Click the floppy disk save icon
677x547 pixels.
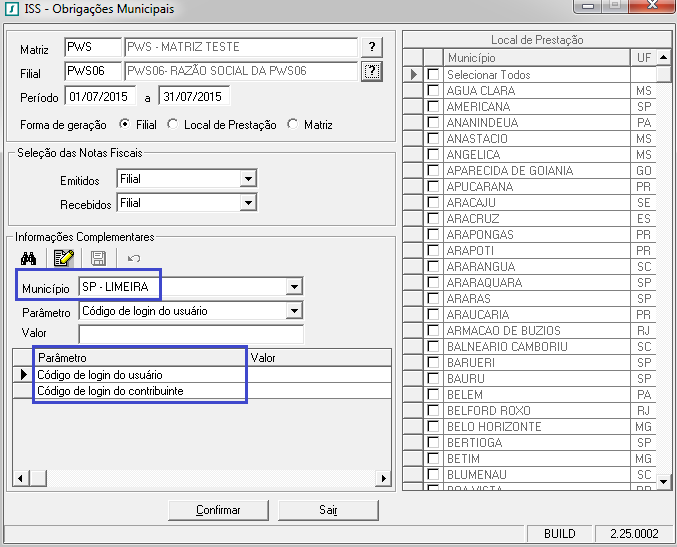pyautogui.click(x=98, y=258)
